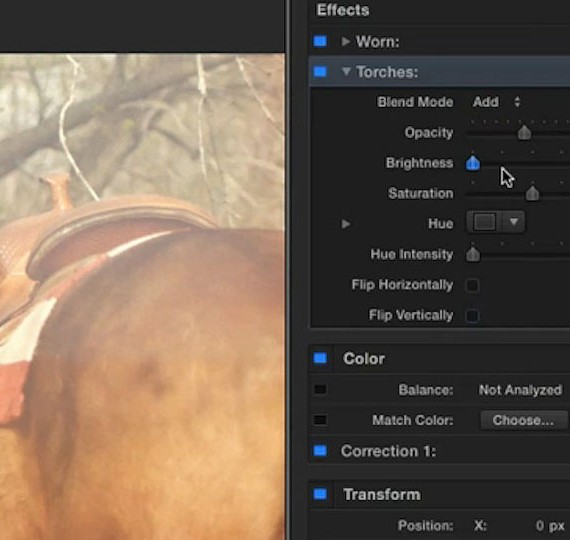Screen dimensions: 570x540
Task: Click the Hue Intensity slider handle
Action: pos(473,254)
